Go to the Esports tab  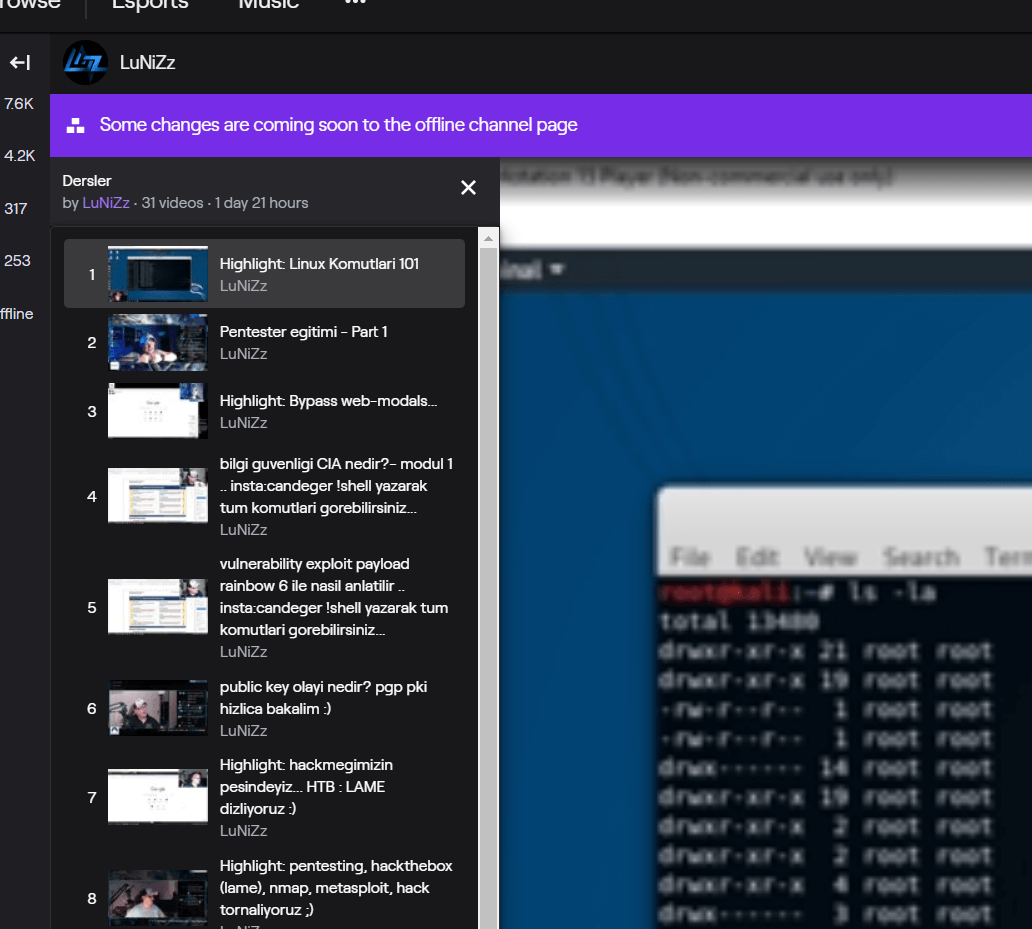(x=150, y=4)
